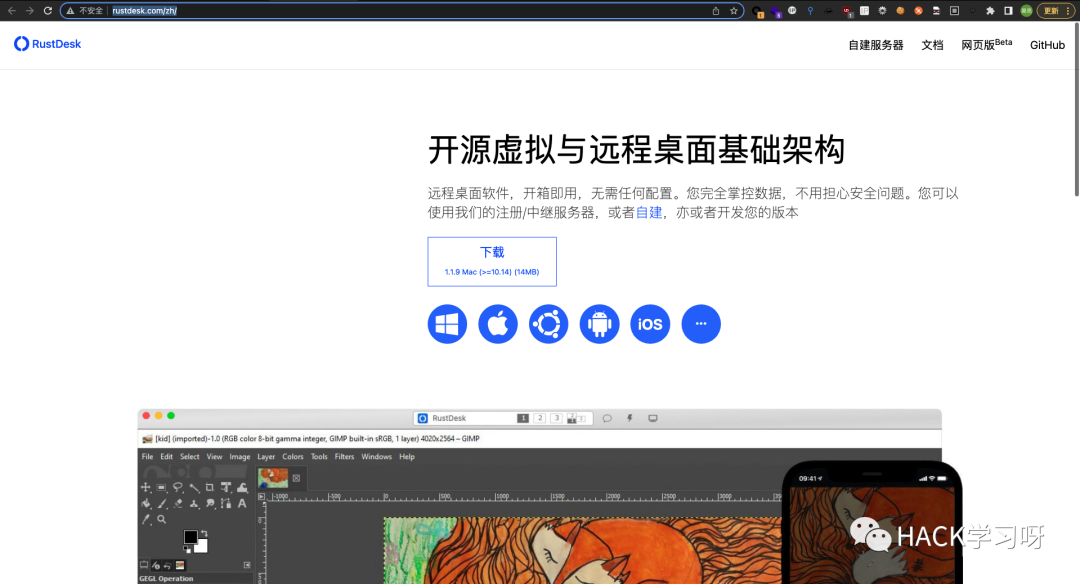Select the Ubuntu Linux download icon
1080x584 pixels.
click(549, 324)
